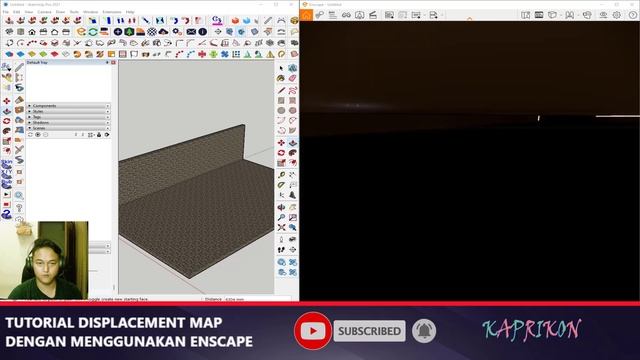Click the Update Scene refresh icon
Viewport: 640px width, 360px height.
click(x=30, y=135)
